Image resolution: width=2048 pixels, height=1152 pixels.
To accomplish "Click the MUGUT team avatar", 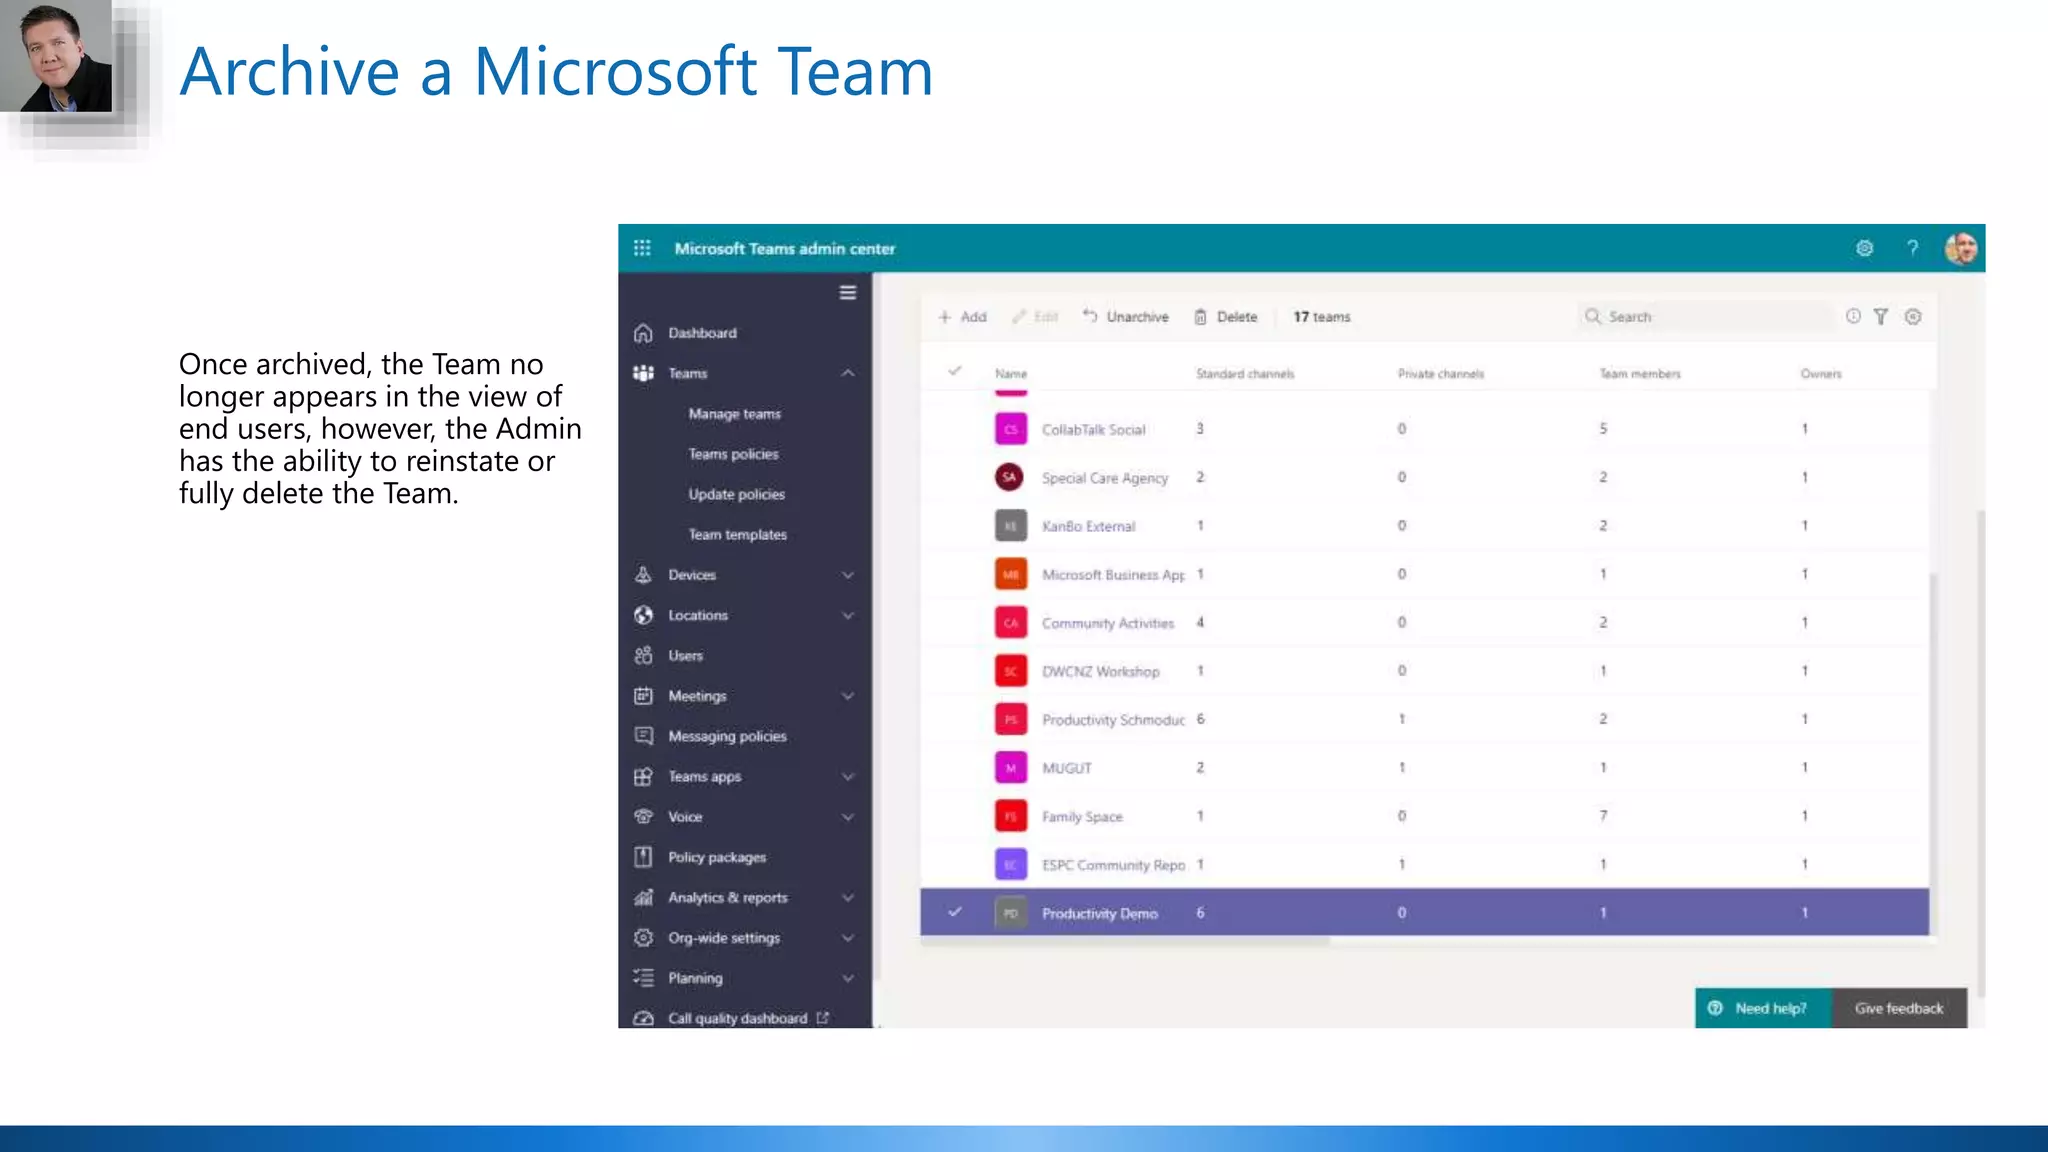I will (x=1010, y=768).
